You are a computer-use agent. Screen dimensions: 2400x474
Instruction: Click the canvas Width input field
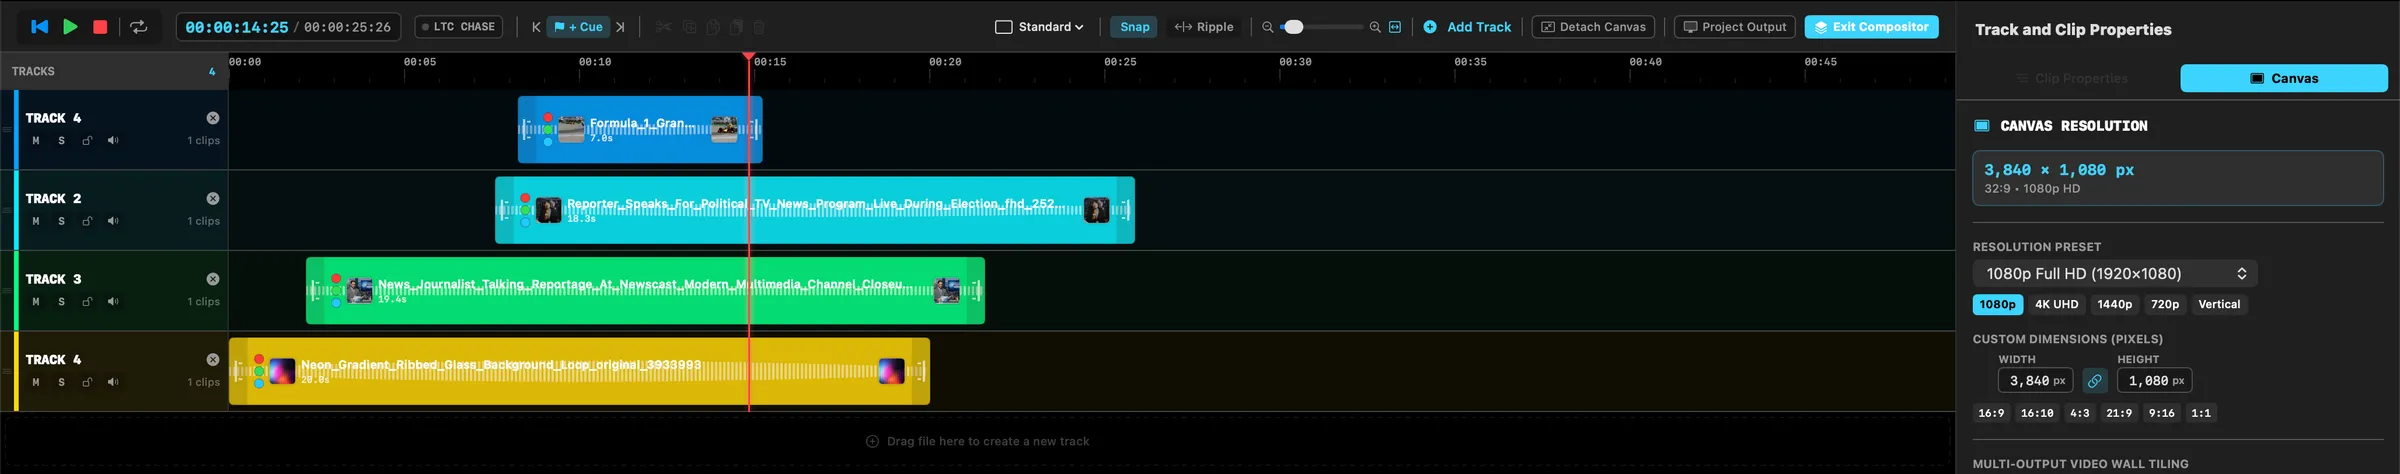tap(2035, 381)
